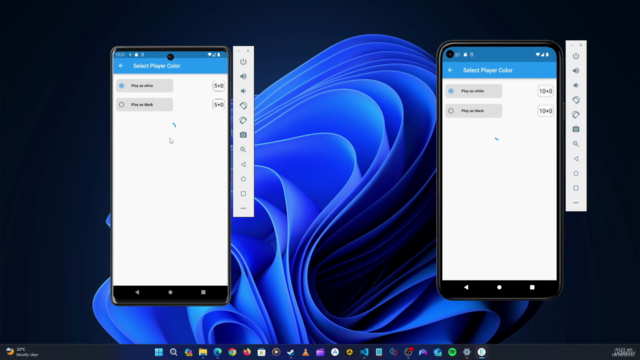This screenshot has height=360, width=640.
Task: Click Volume down icon in 5+0 emulator toolbar
Action: 243,91
